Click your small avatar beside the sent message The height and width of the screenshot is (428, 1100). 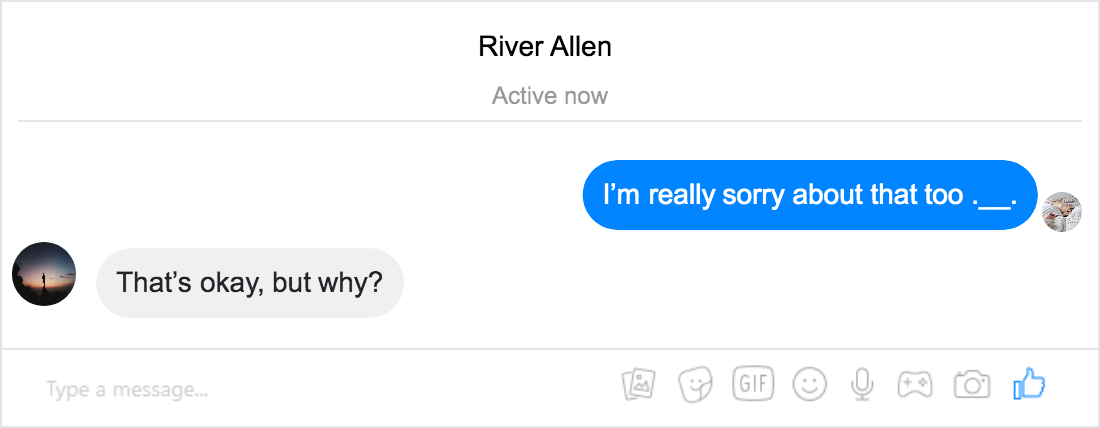(x=1062, y=212)
